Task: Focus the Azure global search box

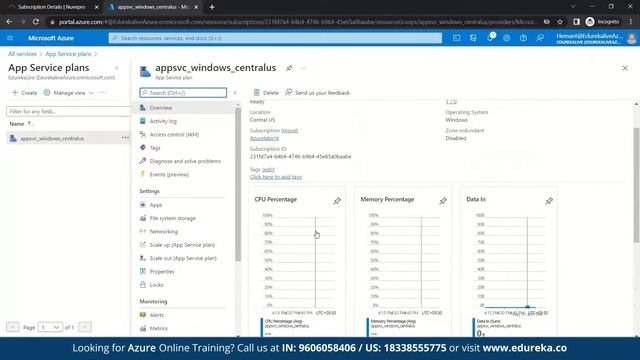Action: [x=275, y=38]
